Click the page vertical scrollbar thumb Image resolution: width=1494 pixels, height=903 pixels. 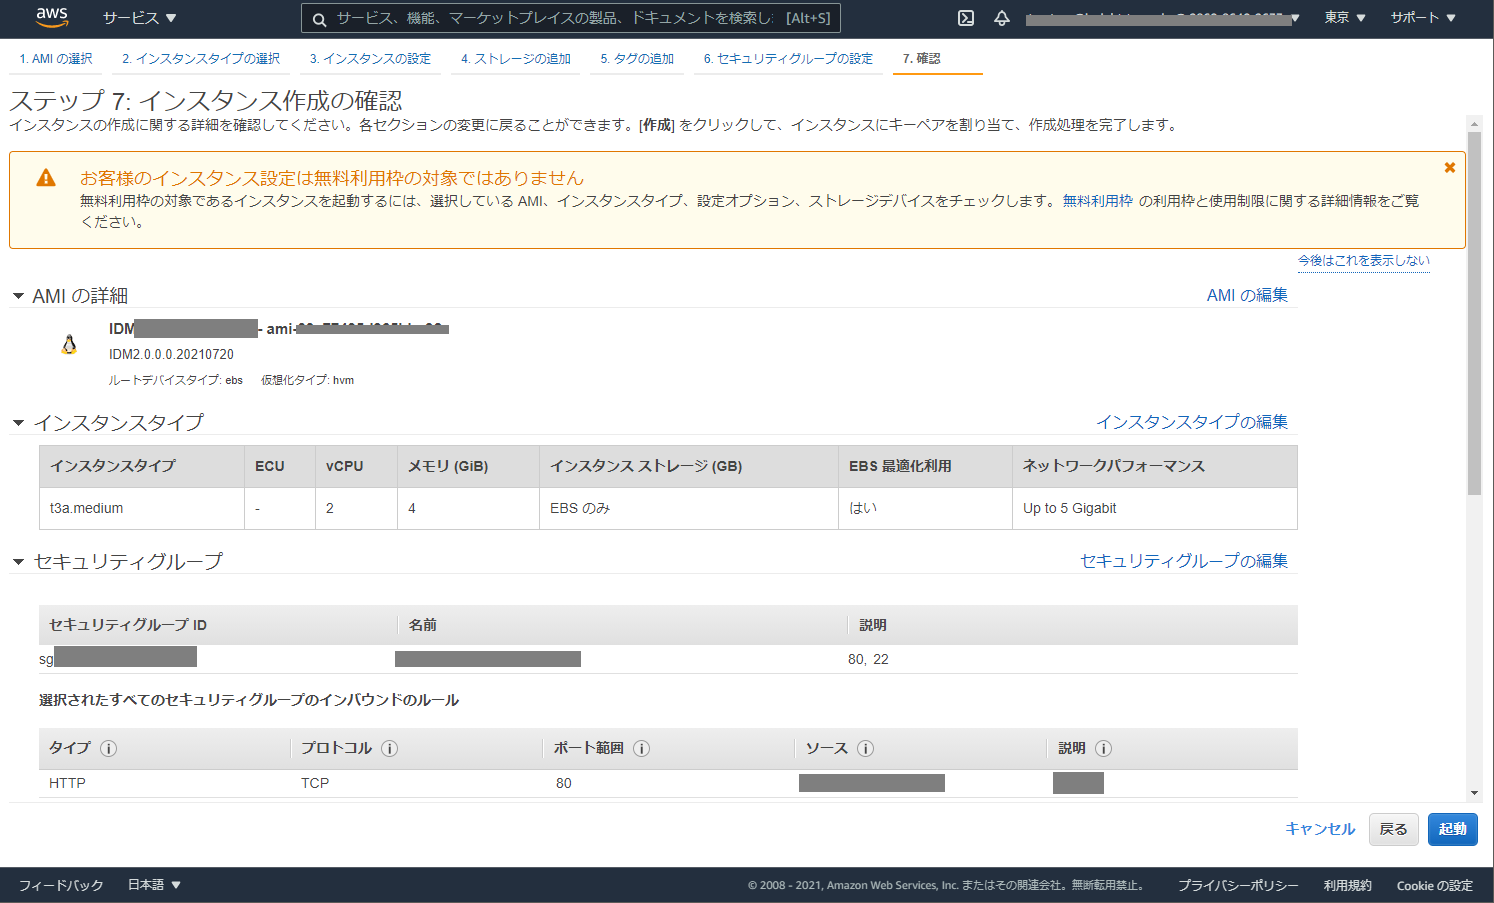coord(1474,311)
